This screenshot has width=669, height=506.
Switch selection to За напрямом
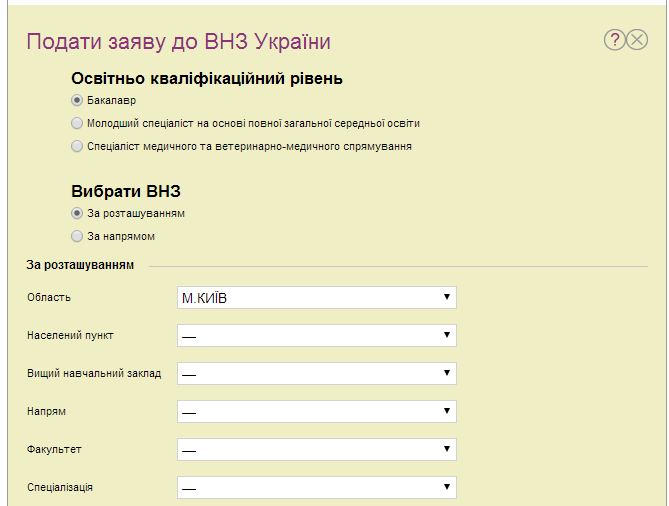[x=77, y=236]
